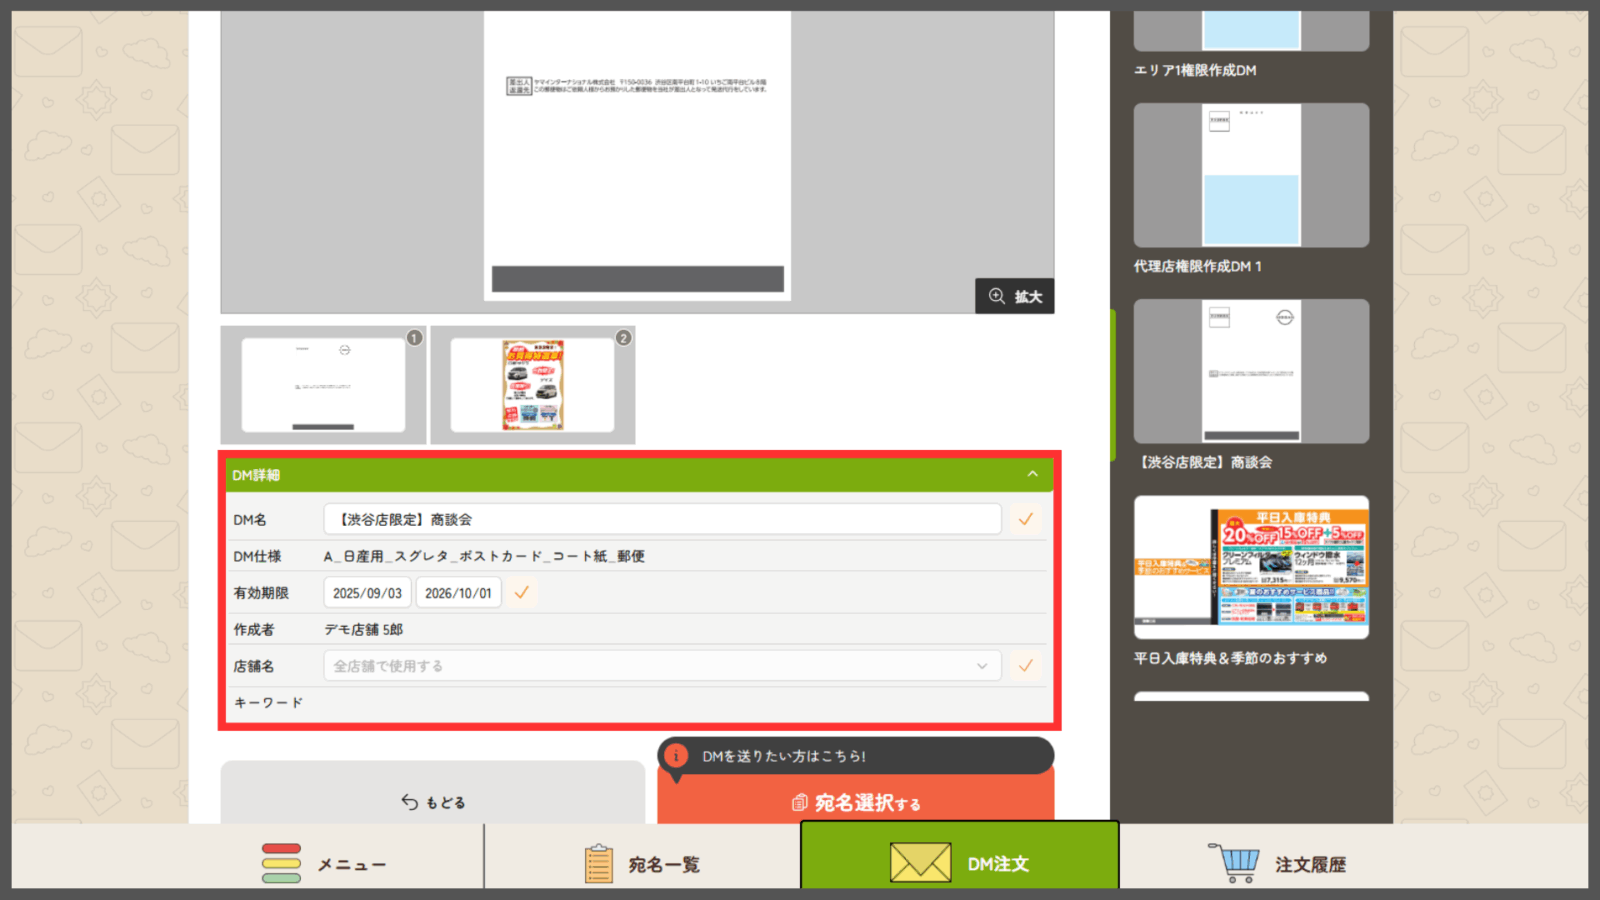1600x900 pixels.
Task: Select page 1 thumbnail preview
Action: coord(323,385)
